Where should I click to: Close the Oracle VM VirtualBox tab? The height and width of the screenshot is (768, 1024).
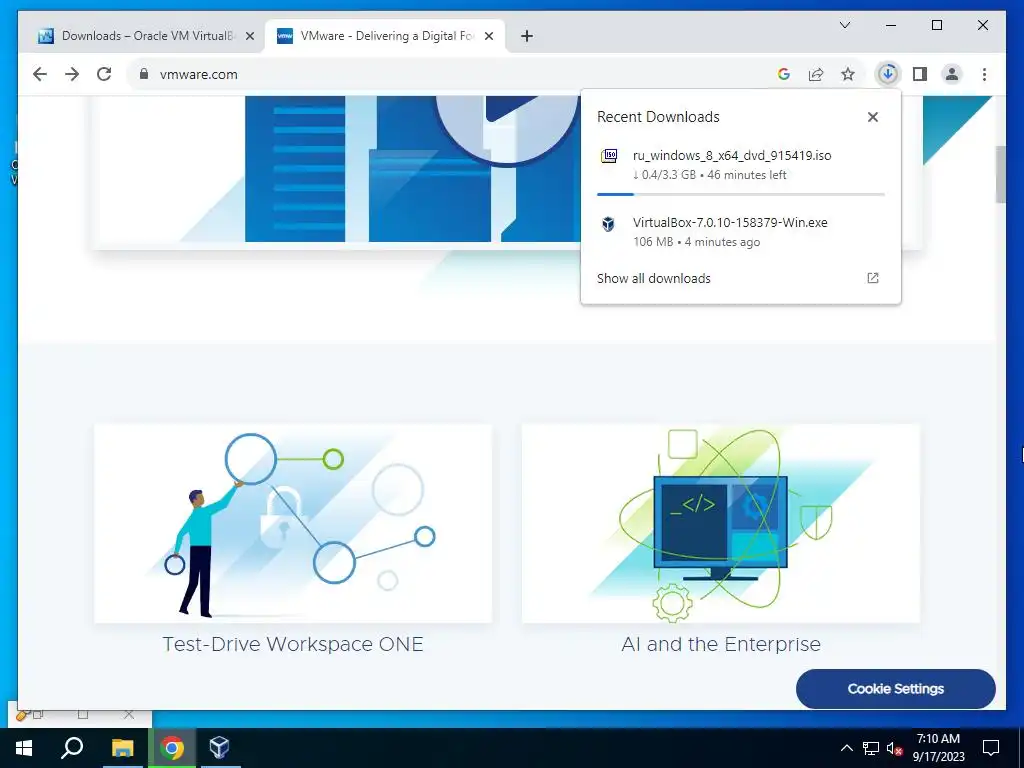[249, 37]
